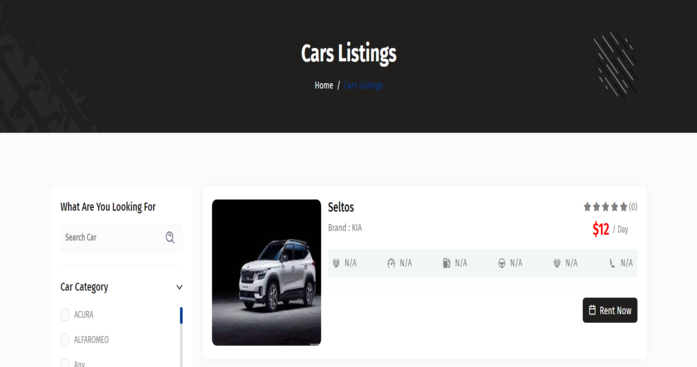
Task: Click the first star rating icon
Action: click(587, 207)
